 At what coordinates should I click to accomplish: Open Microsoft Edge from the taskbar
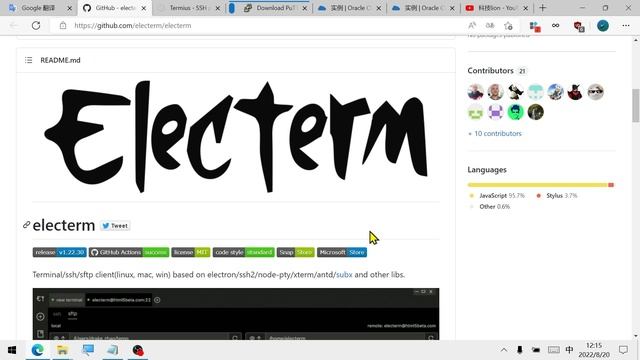click(38, 350)
